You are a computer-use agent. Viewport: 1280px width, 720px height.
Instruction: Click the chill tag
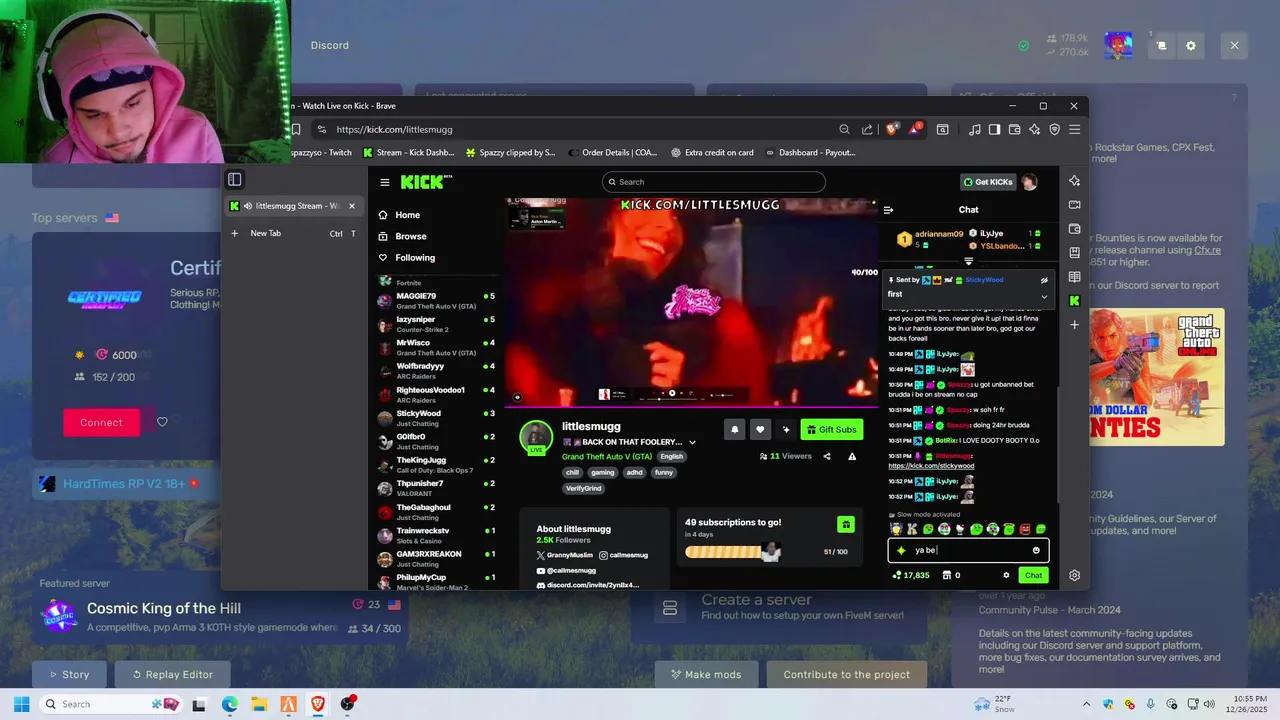[x=572, y=472]
